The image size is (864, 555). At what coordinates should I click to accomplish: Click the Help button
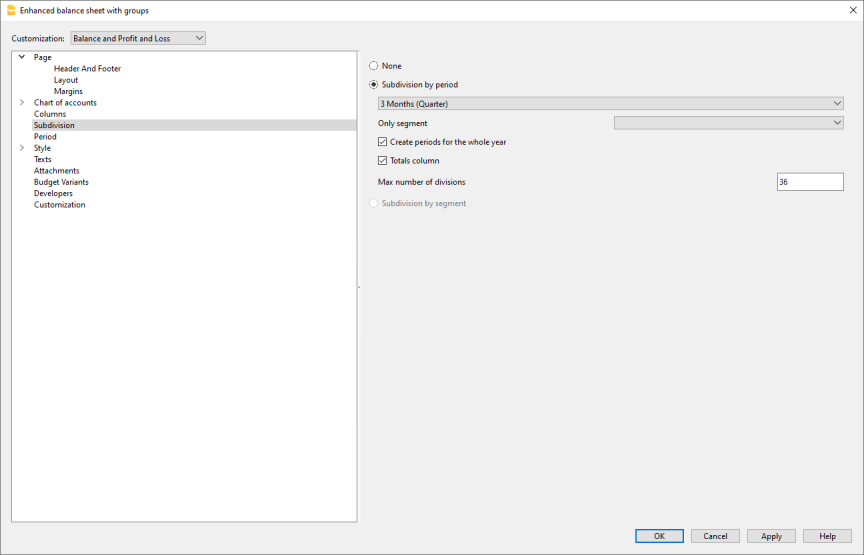pyautogui.click(x=827, y=536)
